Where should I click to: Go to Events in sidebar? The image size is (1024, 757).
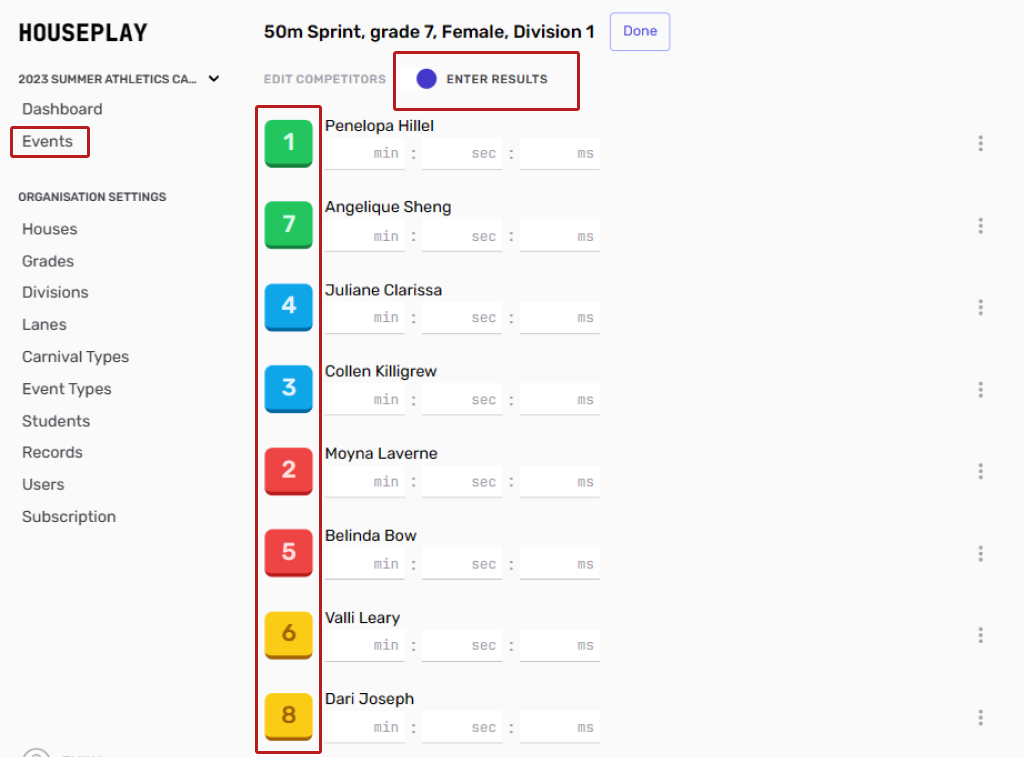(48, 141)
